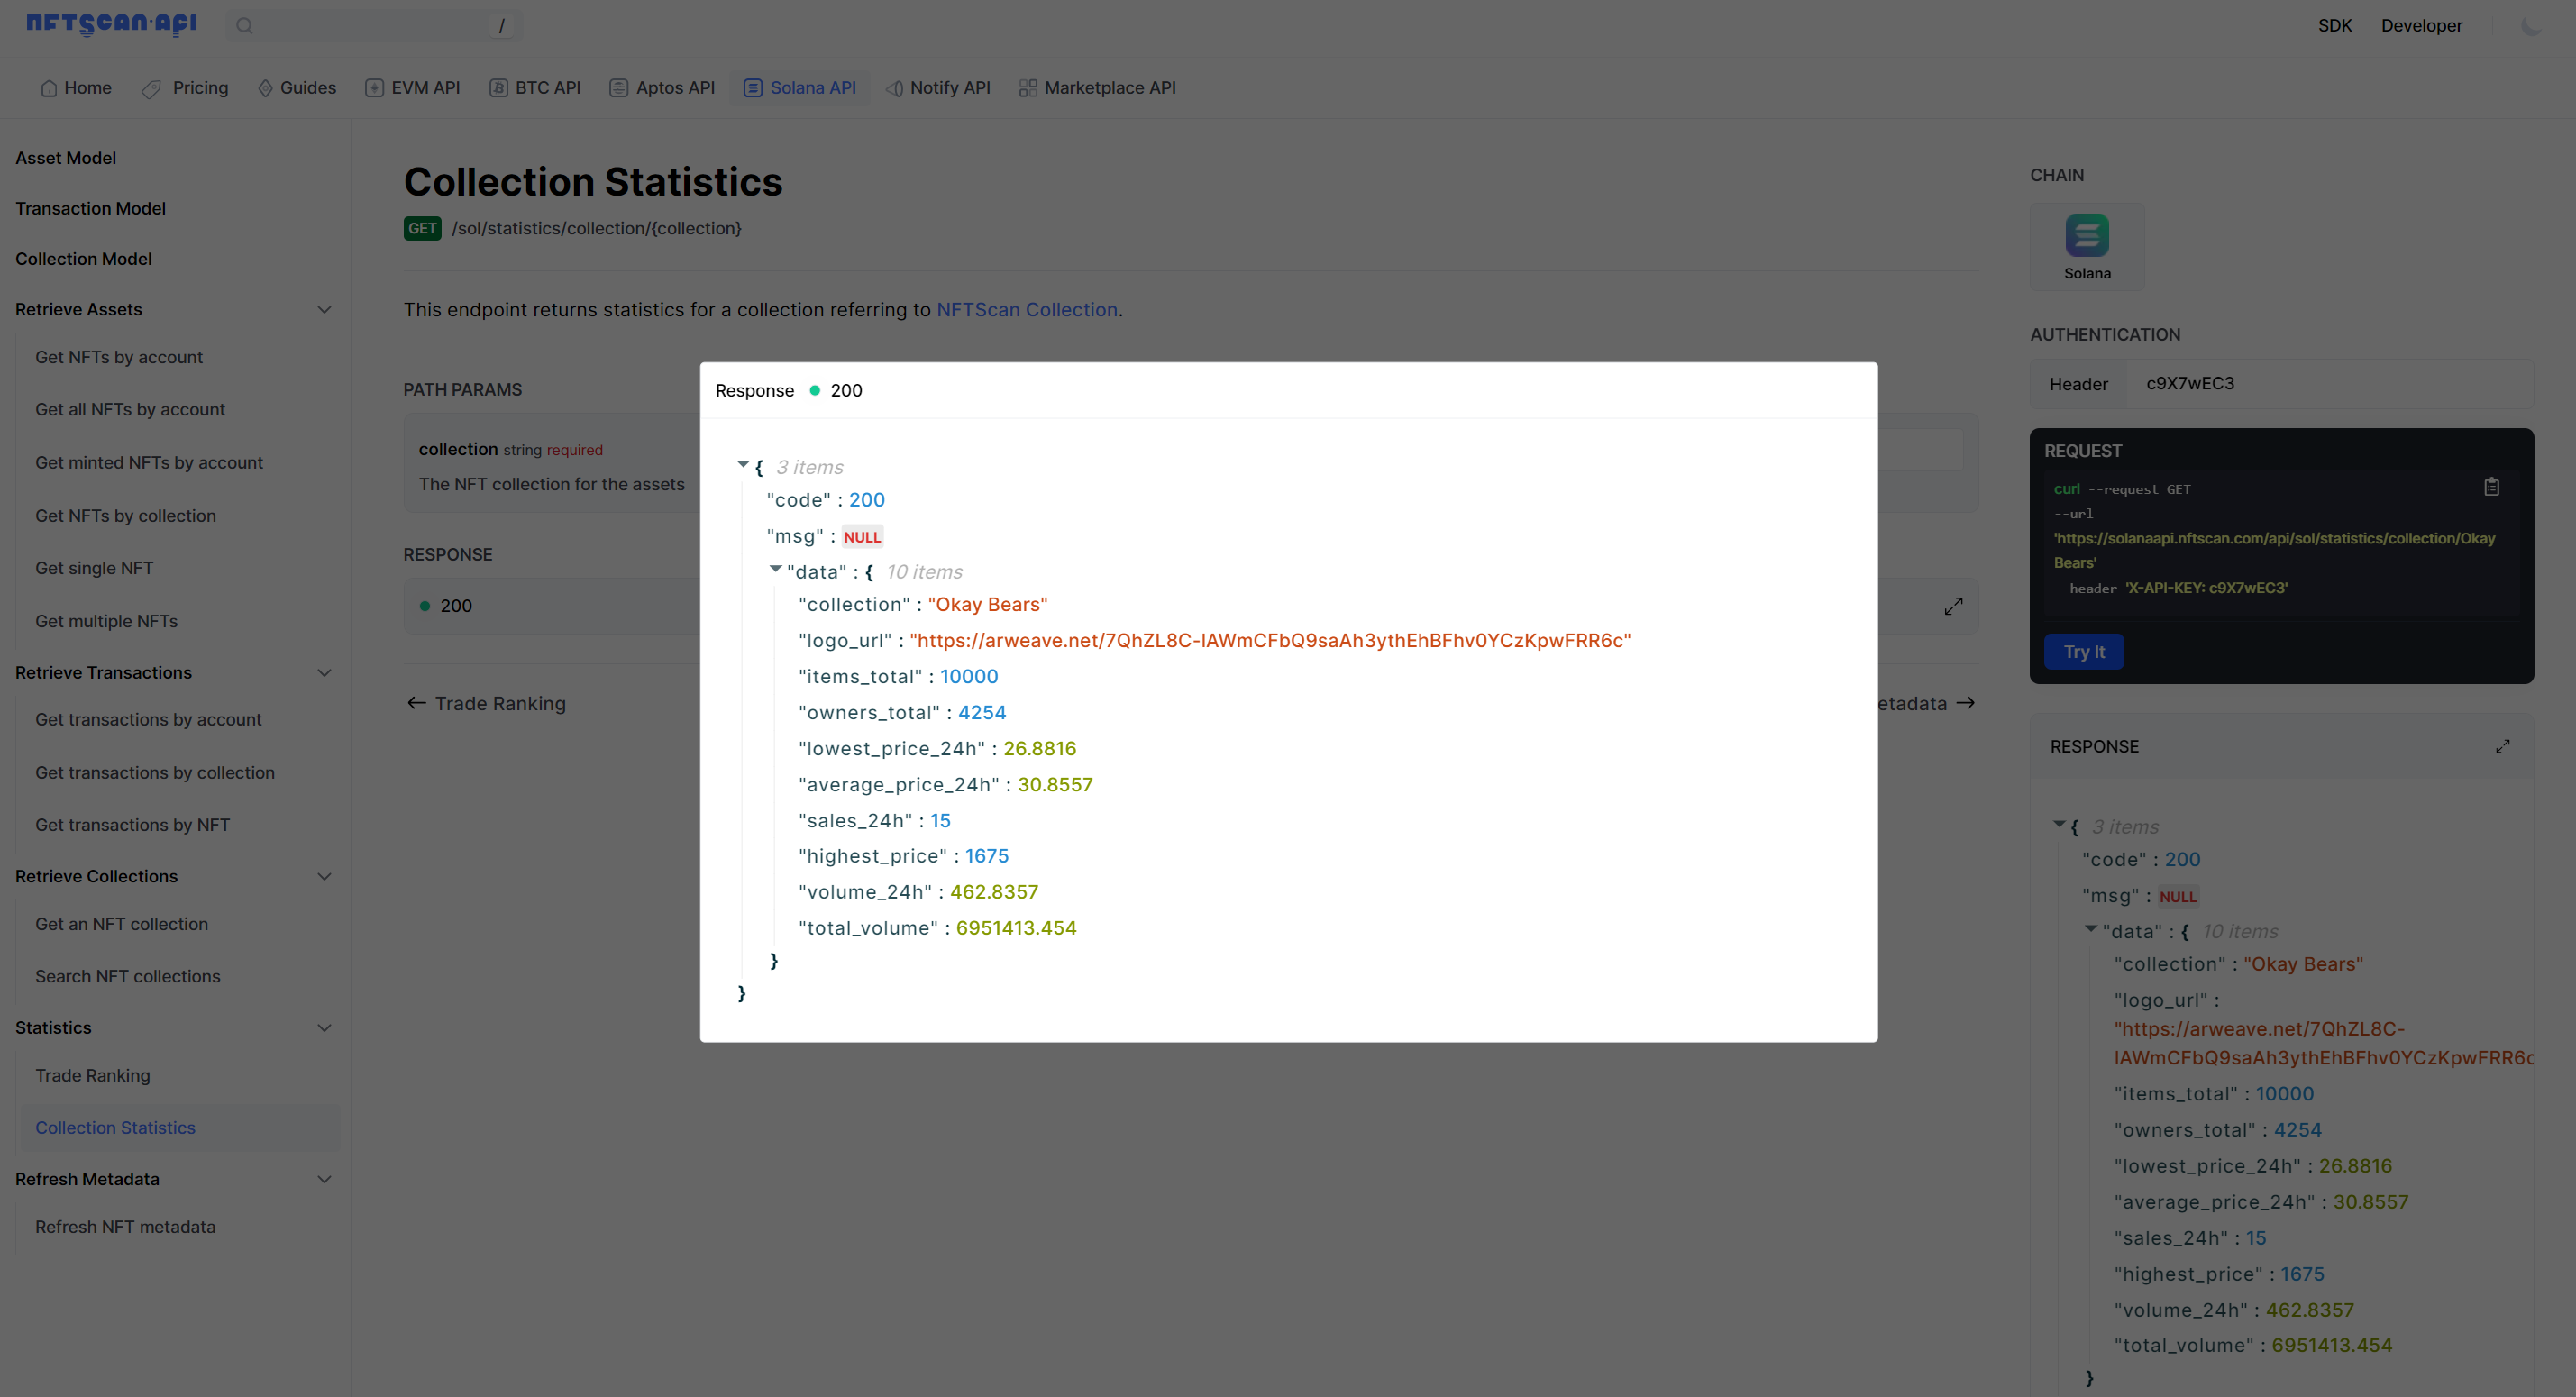Click the search magnifier icon
Screen dimensions: 2576x1397
[245, 26]
